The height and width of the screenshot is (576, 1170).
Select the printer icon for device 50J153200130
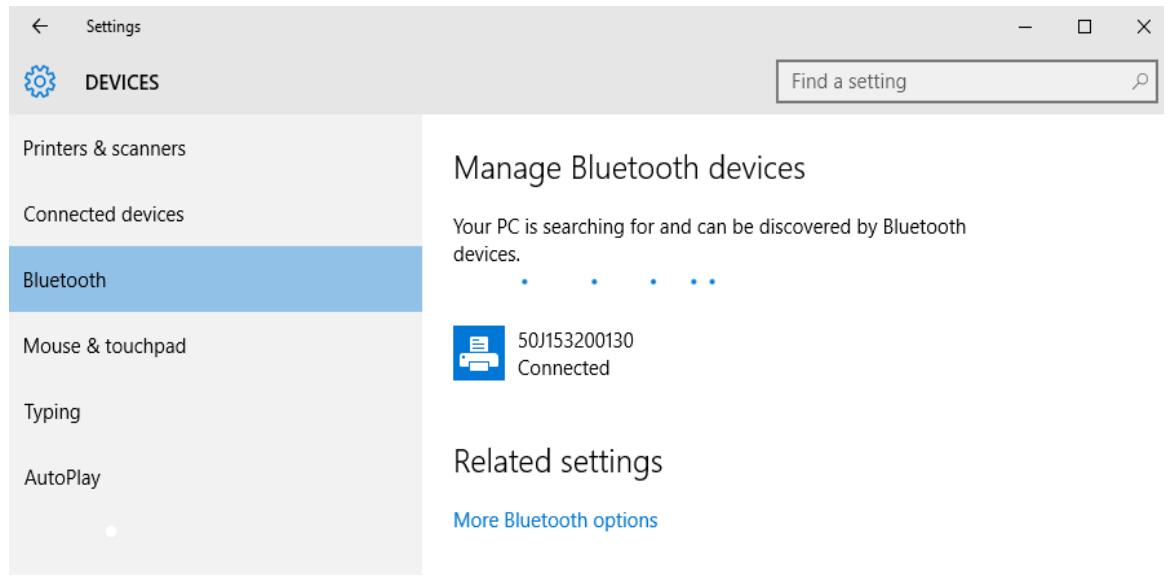(x=479, y=353)
